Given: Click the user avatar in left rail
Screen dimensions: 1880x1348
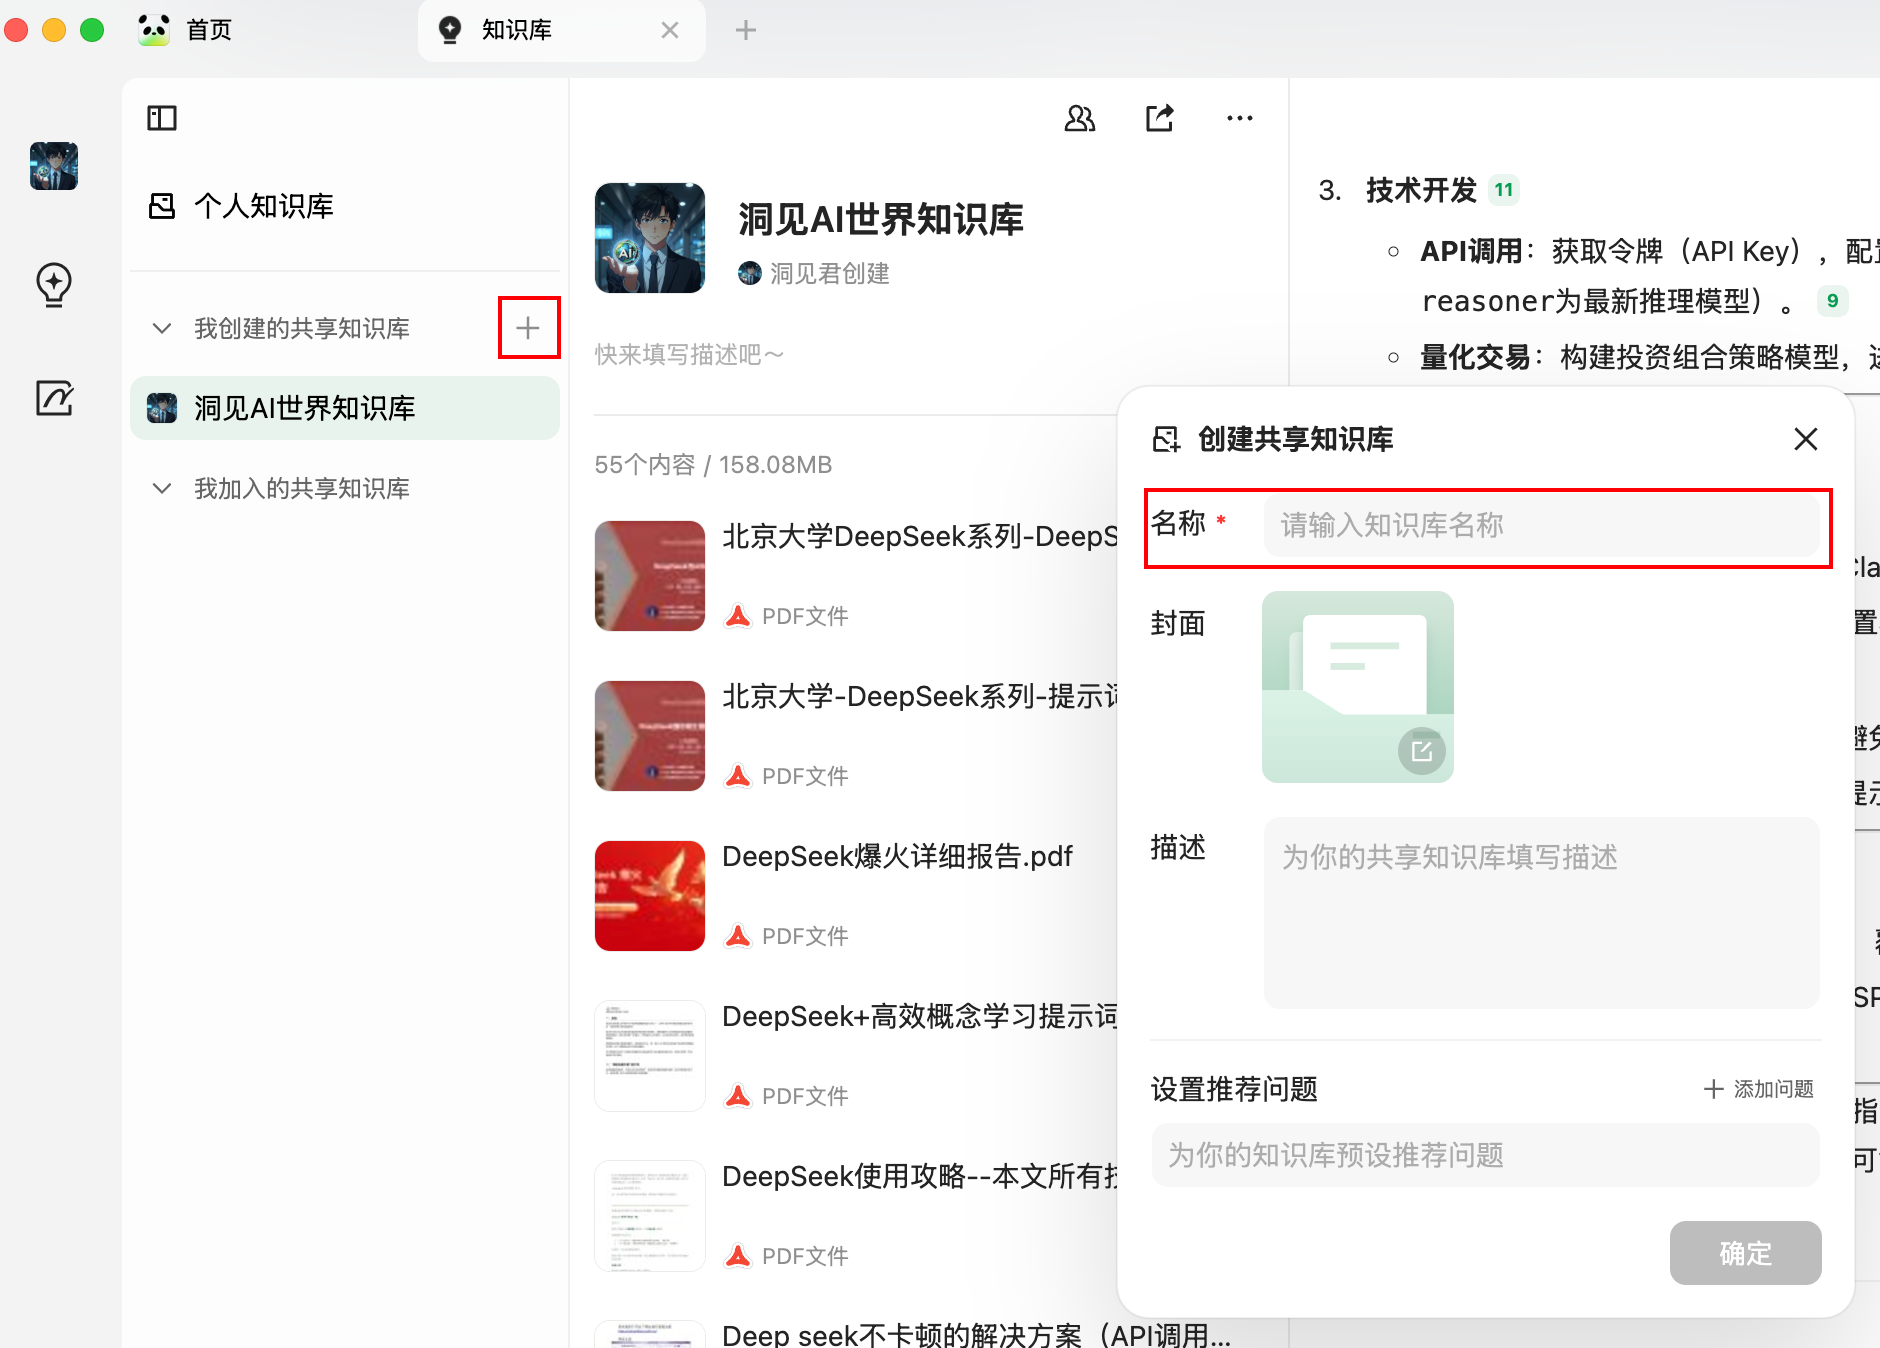Looking at the screenshot, I should [x=54, y=166].
